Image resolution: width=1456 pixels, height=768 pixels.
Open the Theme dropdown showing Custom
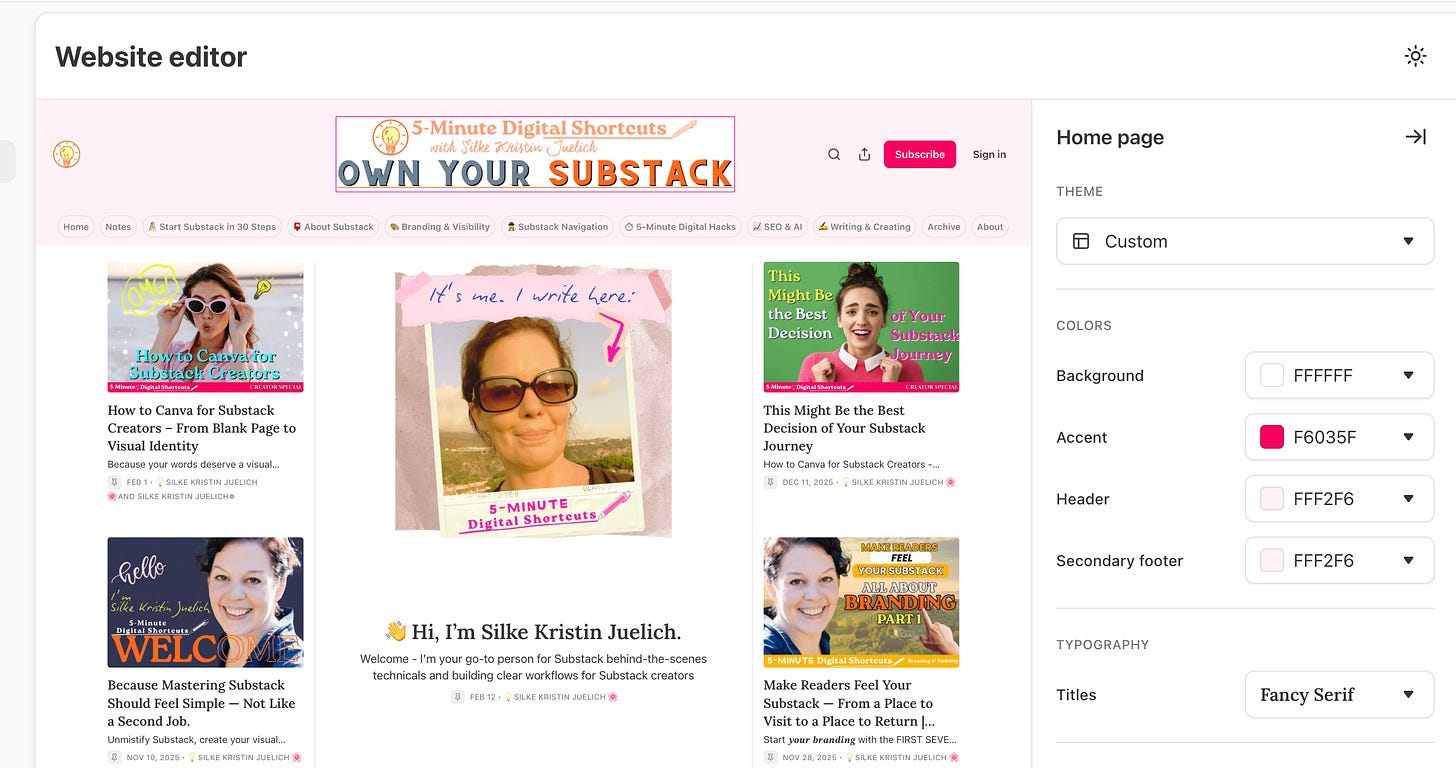[x=1245, y=241]
